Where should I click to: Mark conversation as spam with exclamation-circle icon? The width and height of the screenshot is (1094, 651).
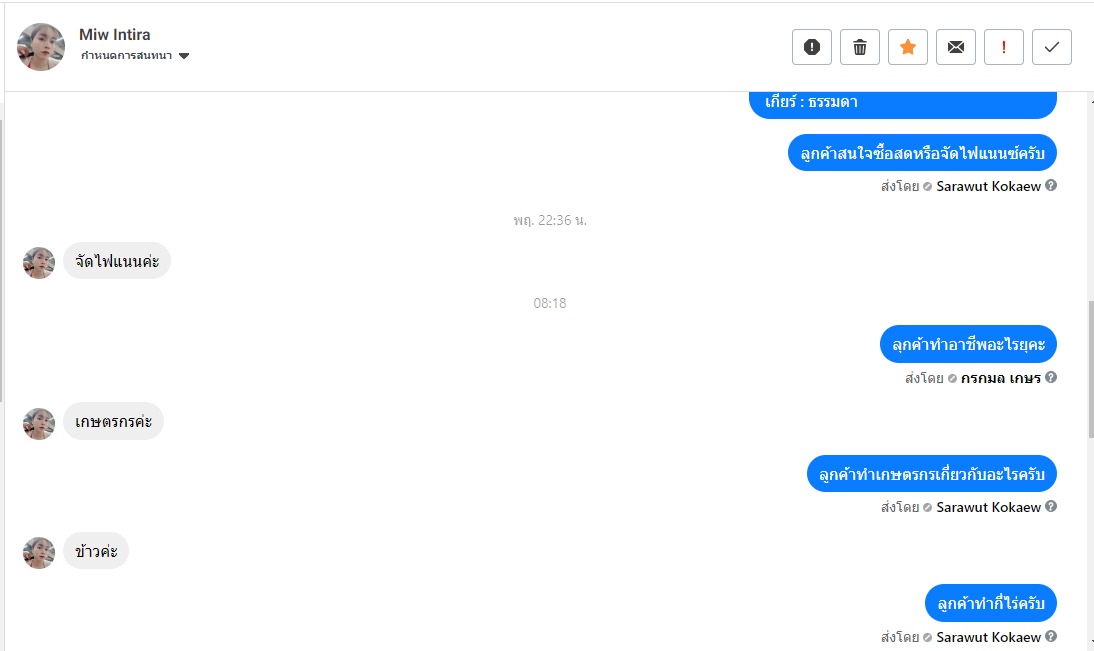811,47
